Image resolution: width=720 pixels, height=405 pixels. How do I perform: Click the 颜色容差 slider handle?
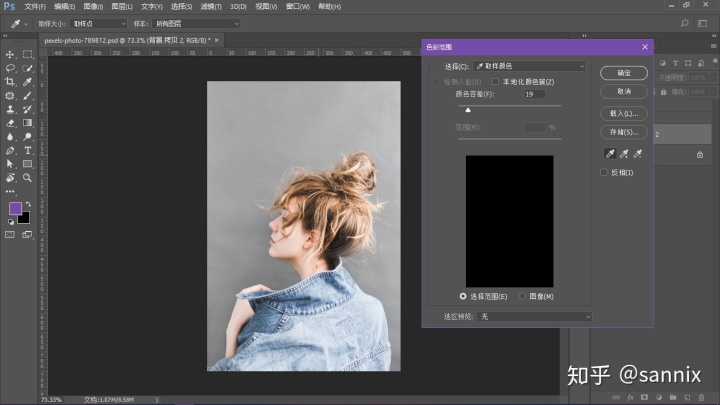pos(468,110)
